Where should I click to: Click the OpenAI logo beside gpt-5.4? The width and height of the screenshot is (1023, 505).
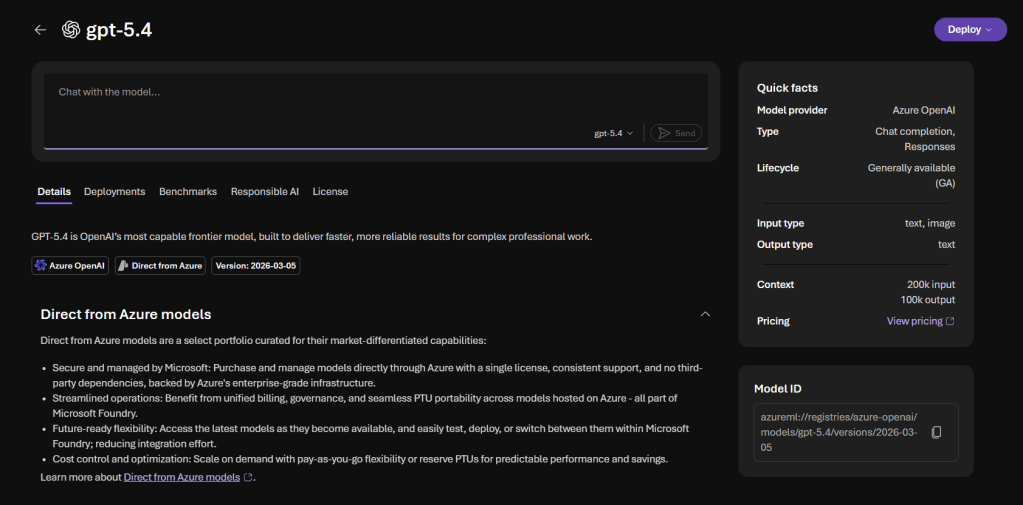pos(71,30)
